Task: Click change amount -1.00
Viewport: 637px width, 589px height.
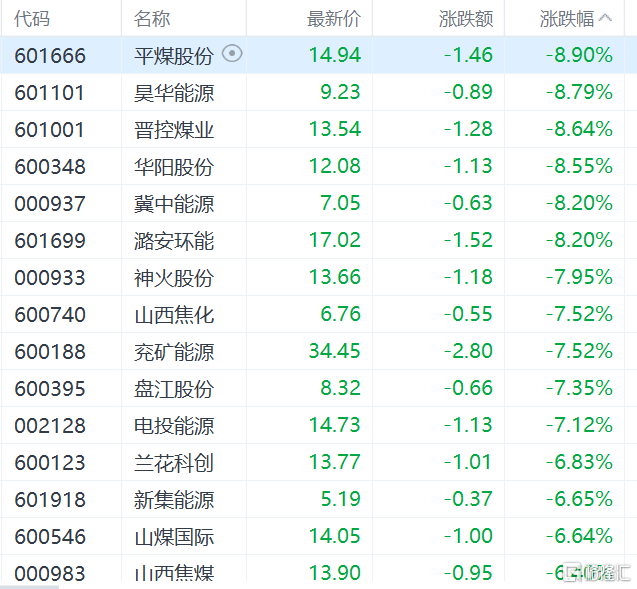Action: click(468, 535)
